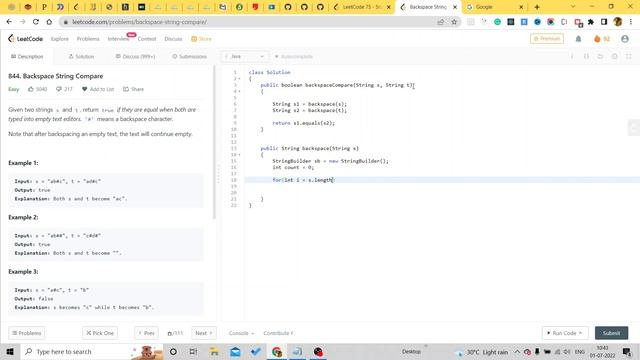Image resolution: width=640 pixels, height=360 pixels.
Task: Open the Submissions tab
Action: tap(189, 56)
